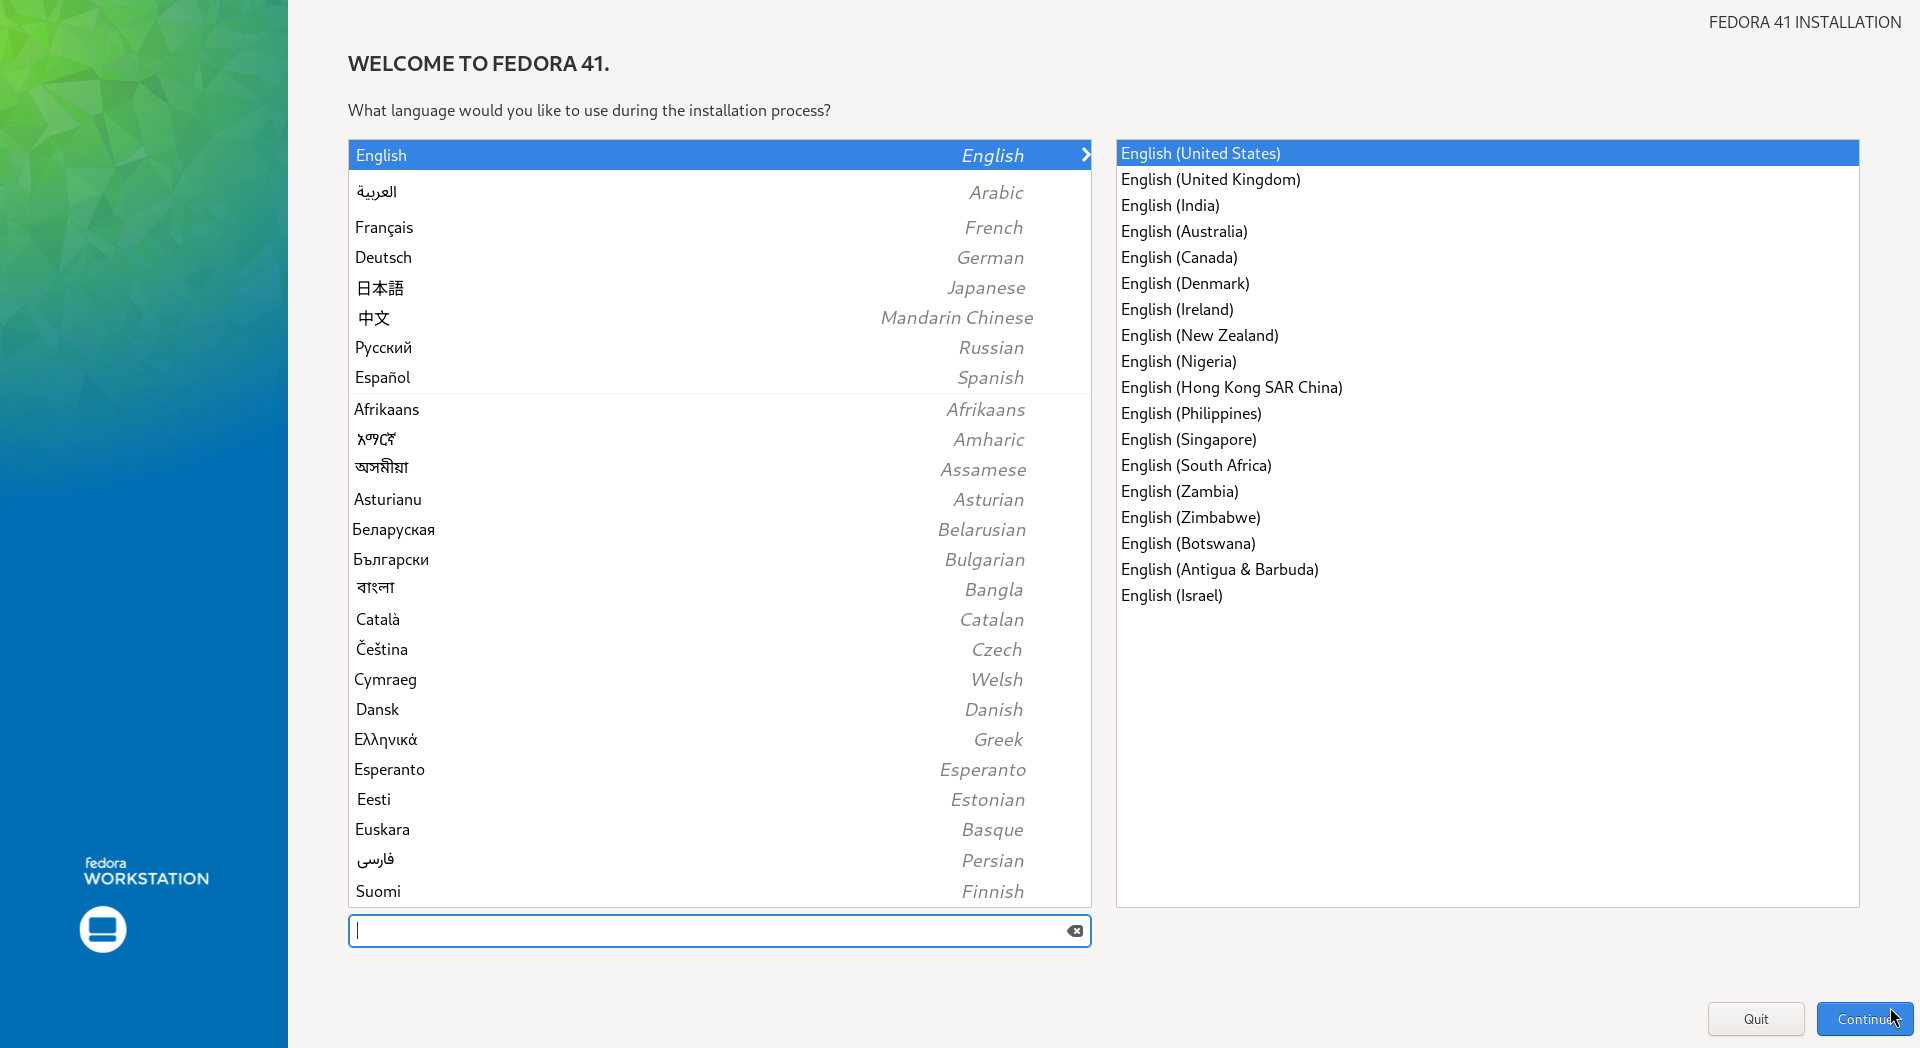Choose Deutsch (German) language

point(719,258)
